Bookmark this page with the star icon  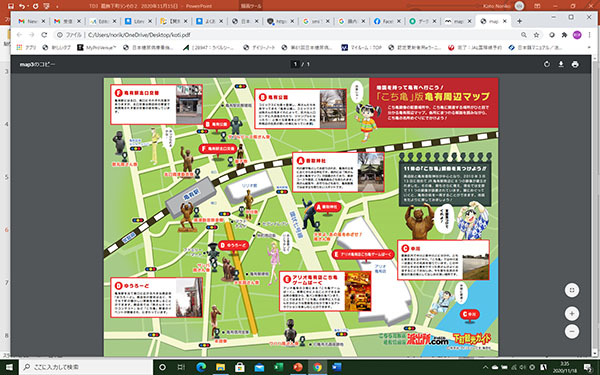(536, 35)
